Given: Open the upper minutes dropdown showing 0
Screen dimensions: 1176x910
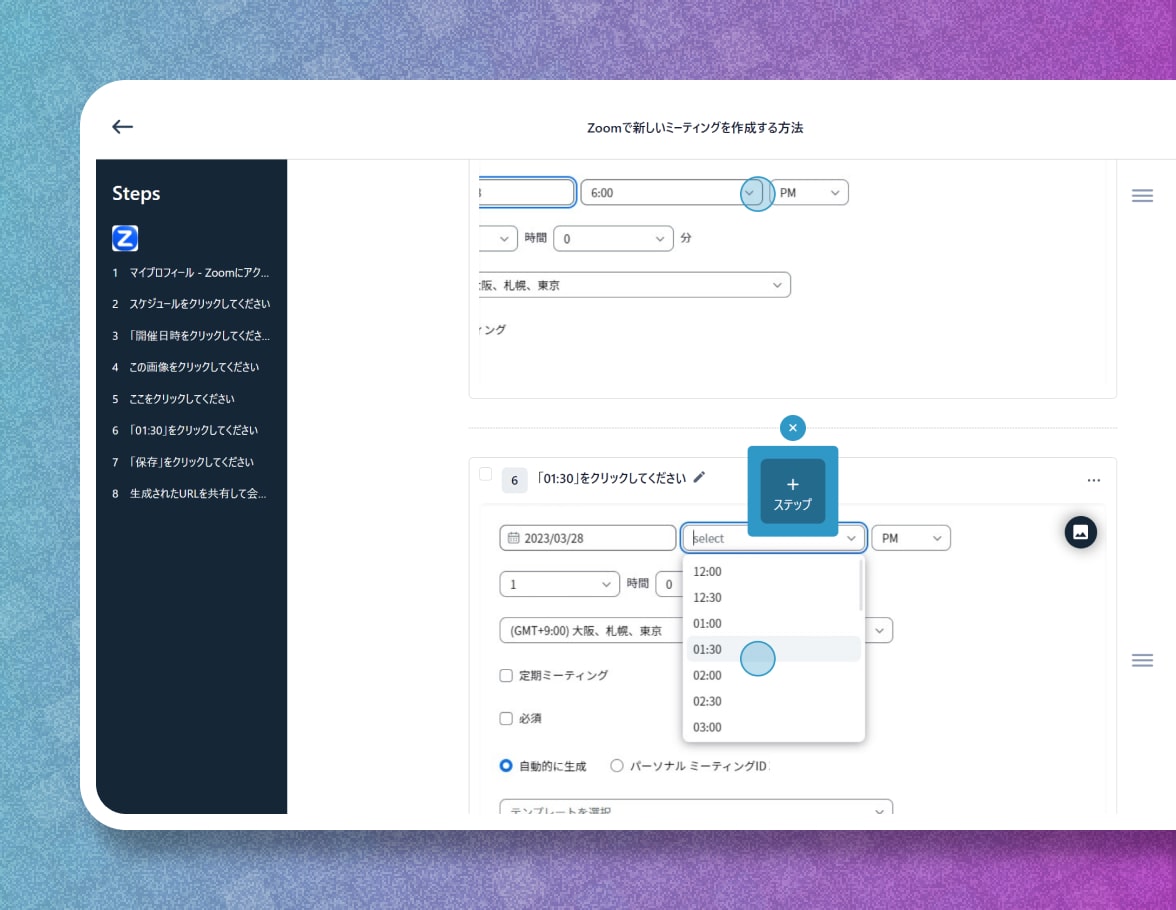Looking at the screenshot, I should 613,239.
